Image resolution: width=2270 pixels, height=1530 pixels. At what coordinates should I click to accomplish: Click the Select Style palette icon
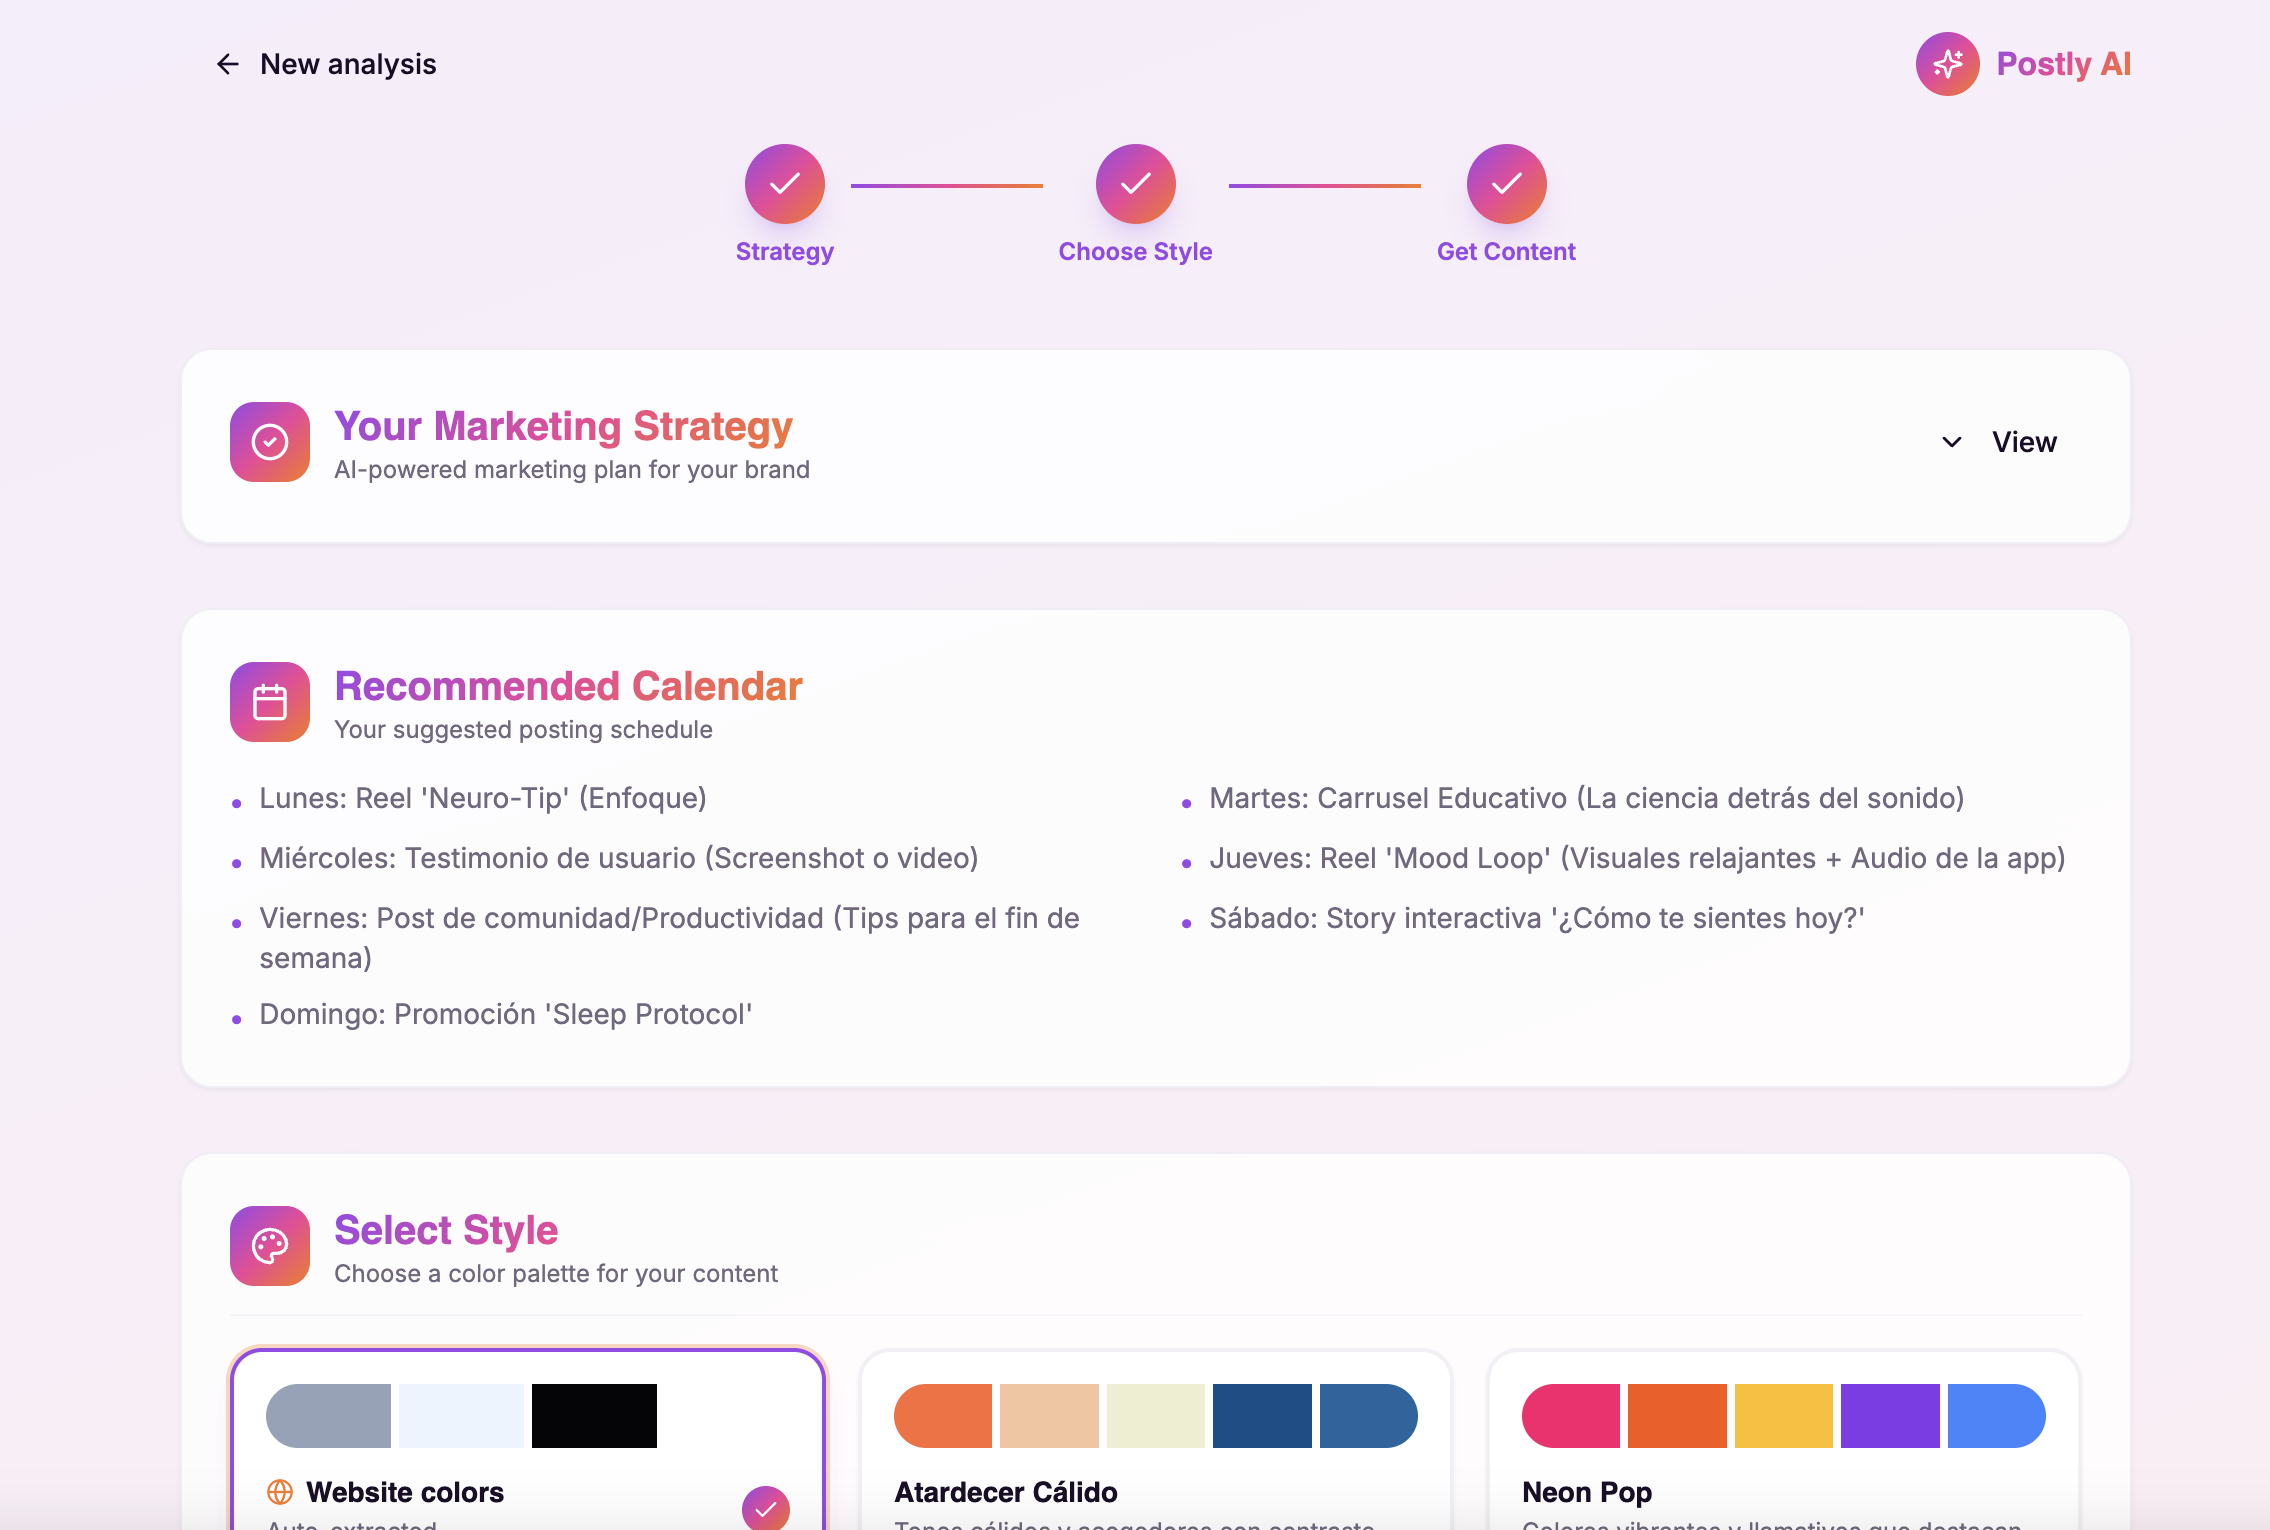coord(269,1246)
